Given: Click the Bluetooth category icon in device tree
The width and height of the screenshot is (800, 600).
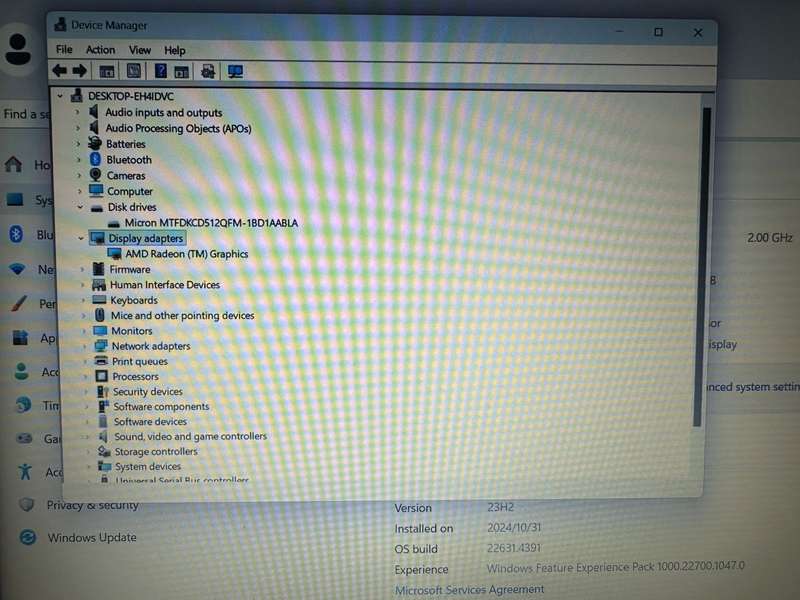Looking at the screenshot, I should tap(95, 159).
